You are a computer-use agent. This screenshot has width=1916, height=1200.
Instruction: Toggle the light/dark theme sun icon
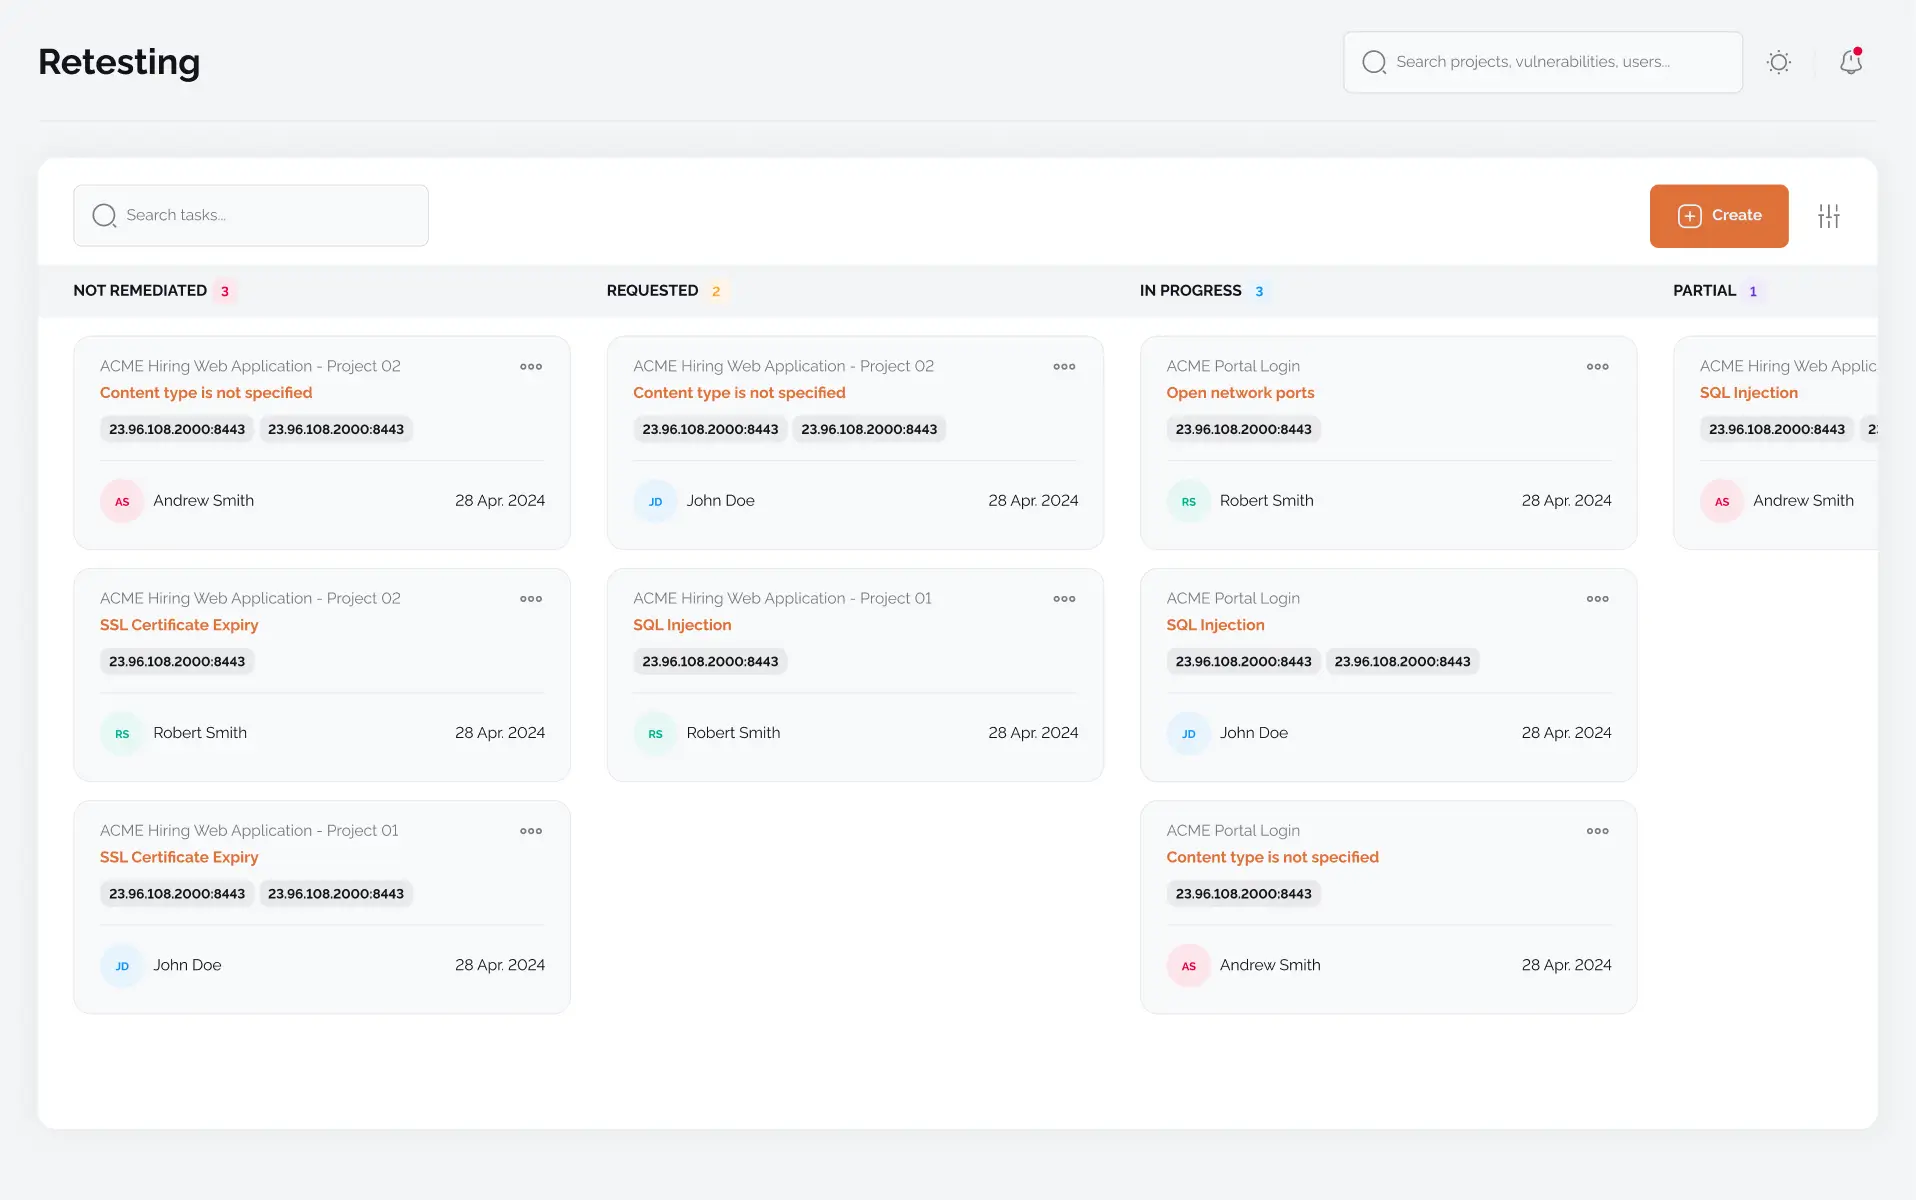(x=1778, y=62)
